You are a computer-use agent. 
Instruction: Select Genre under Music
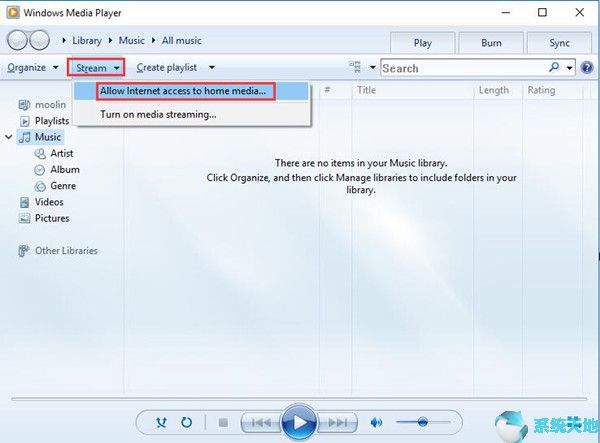coord(63,186)
